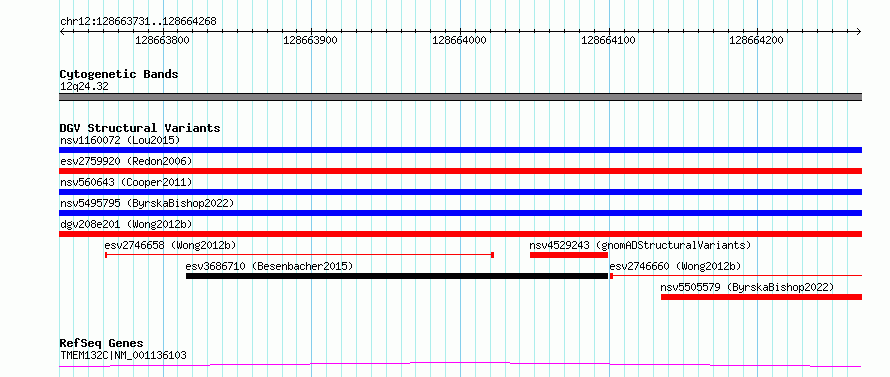Click the 128664100 ruler position label
The image size is (890, 377).
(608, 40)
